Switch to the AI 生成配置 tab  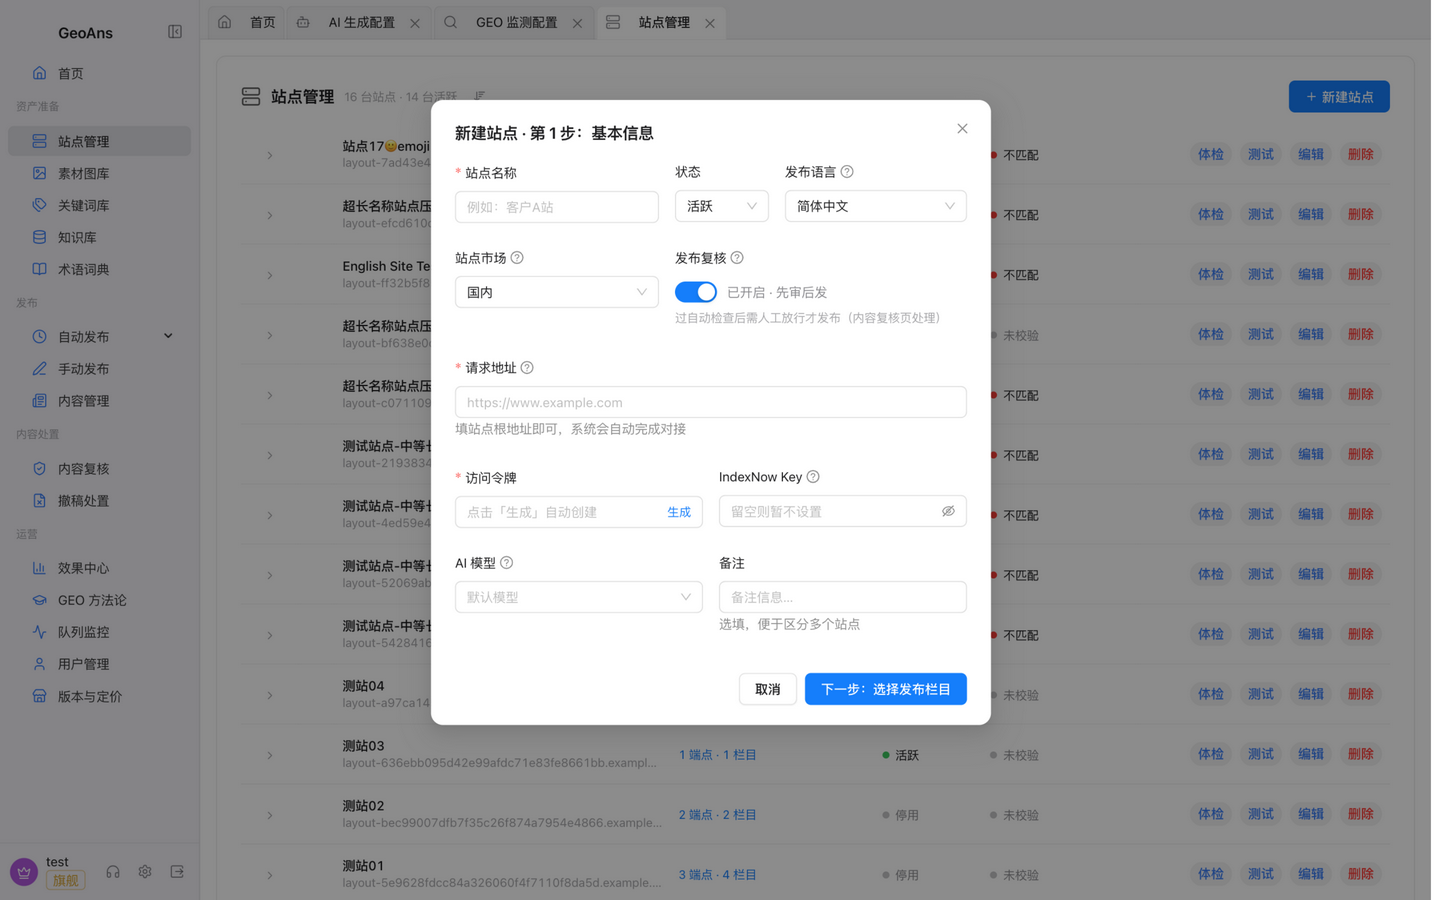point(361,22)
